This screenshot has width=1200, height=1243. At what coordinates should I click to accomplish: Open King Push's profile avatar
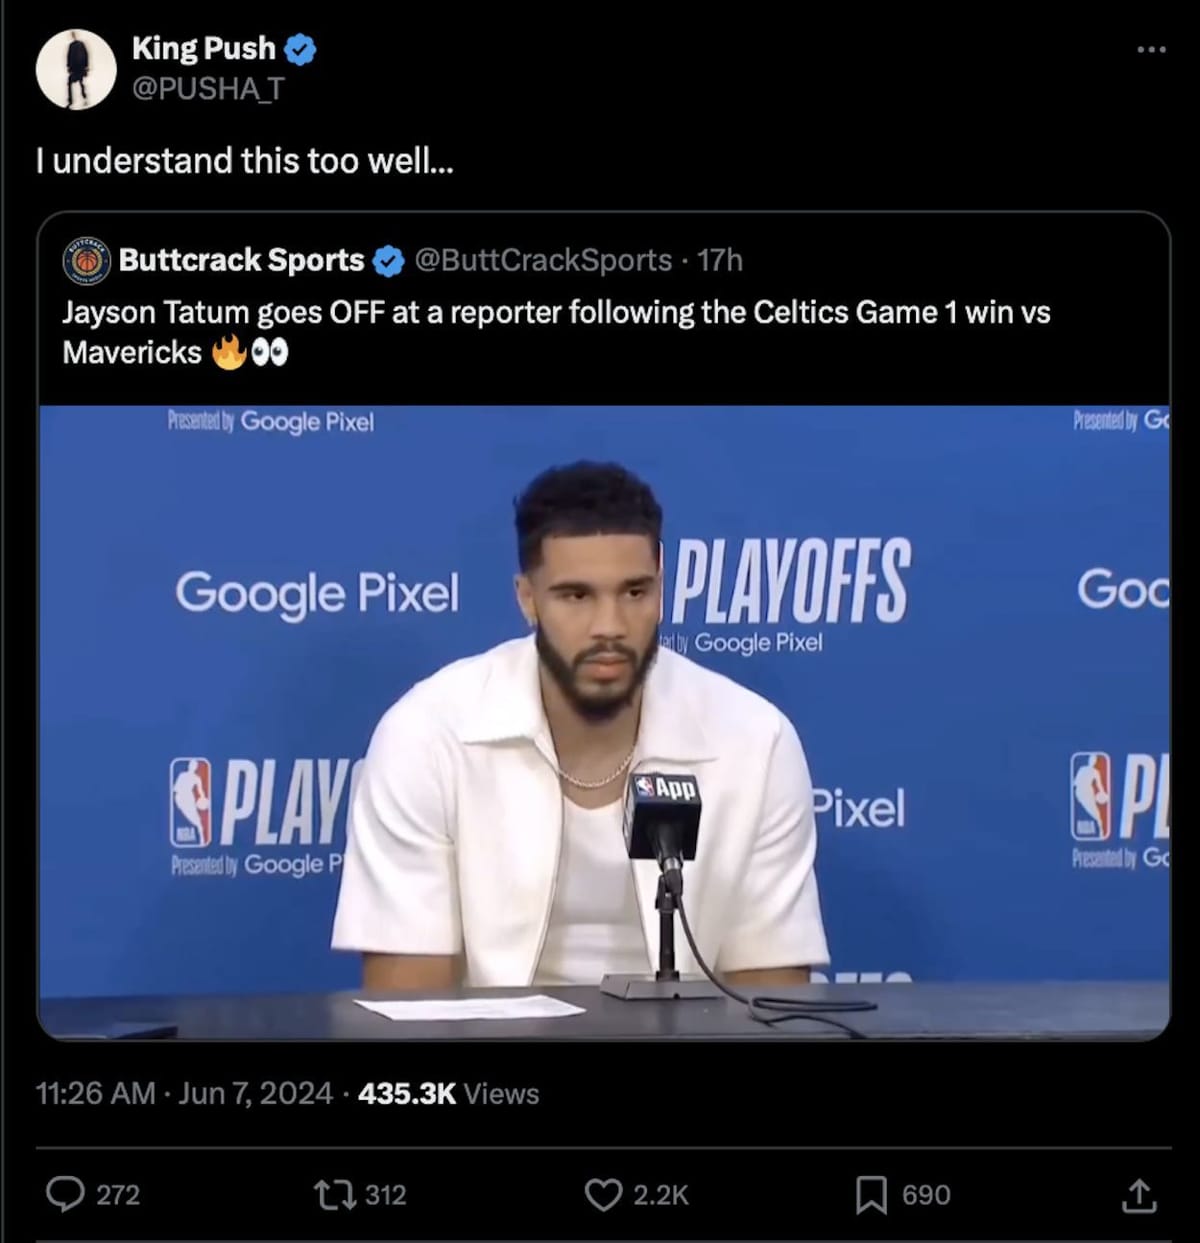(78, 69)
